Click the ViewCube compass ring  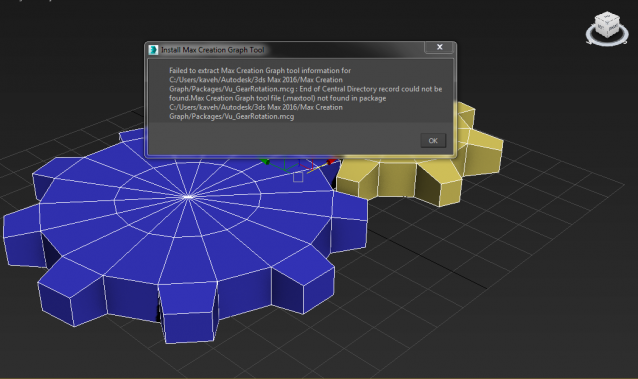[607, 44]
